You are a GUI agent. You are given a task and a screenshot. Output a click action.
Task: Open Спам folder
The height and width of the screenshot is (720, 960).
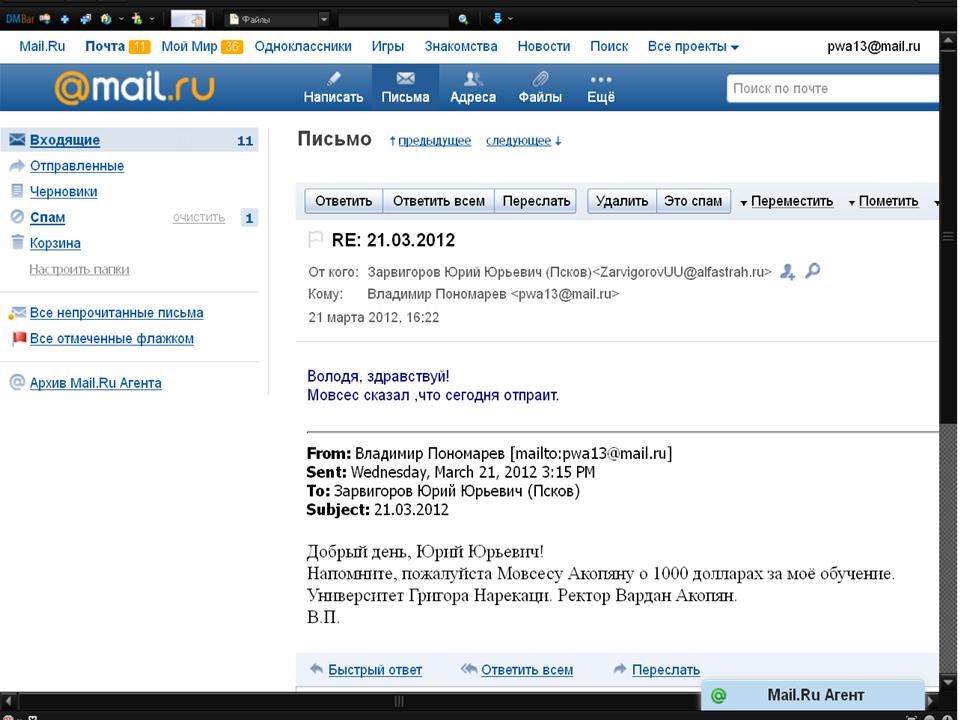click(x=48, y=217)
